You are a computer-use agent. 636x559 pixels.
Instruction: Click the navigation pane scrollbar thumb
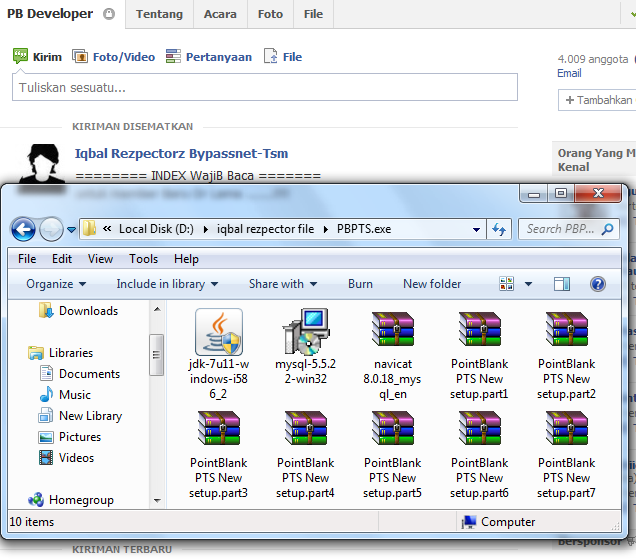(157, 355)
